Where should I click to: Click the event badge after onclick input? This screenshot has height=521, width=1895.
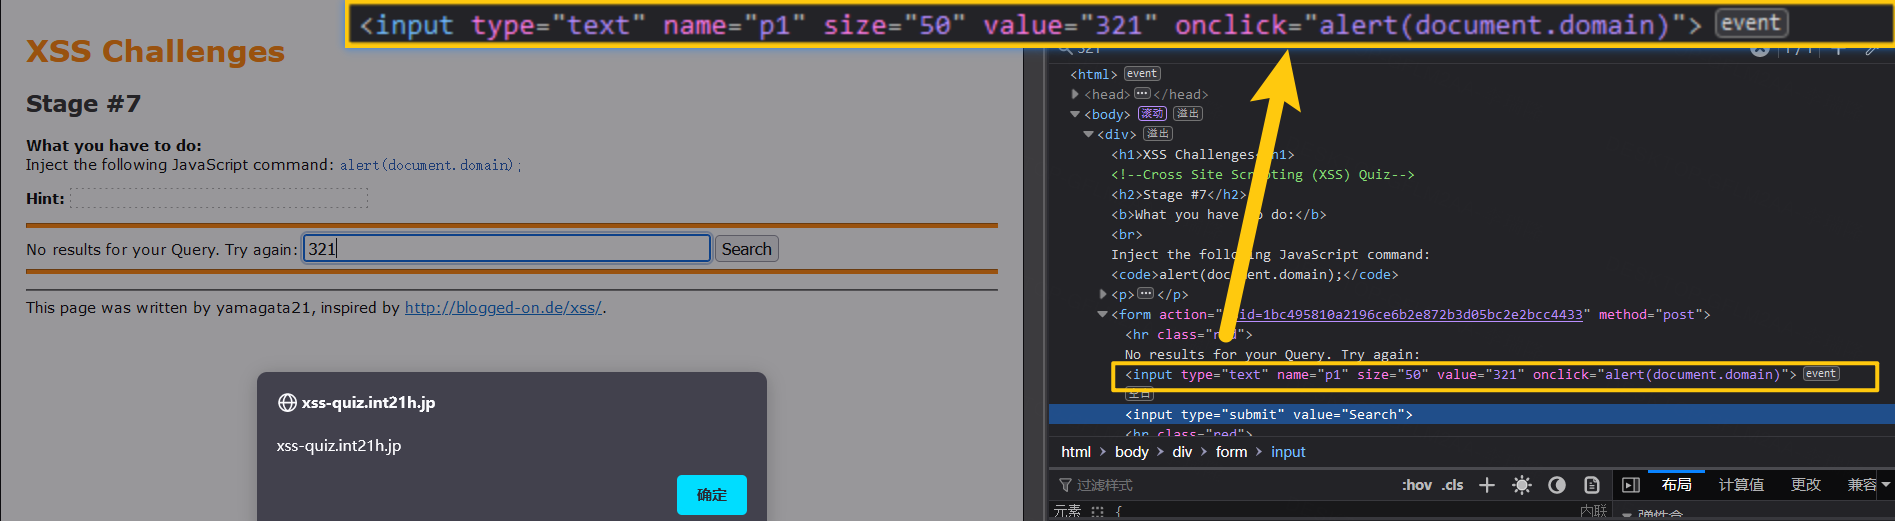click(x=1820, y=374)
